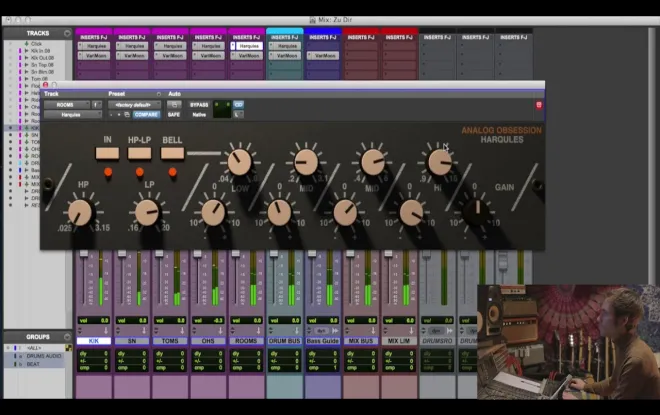Select the ALL group in Groups list
660x415 pixels.
pos(34,348)
